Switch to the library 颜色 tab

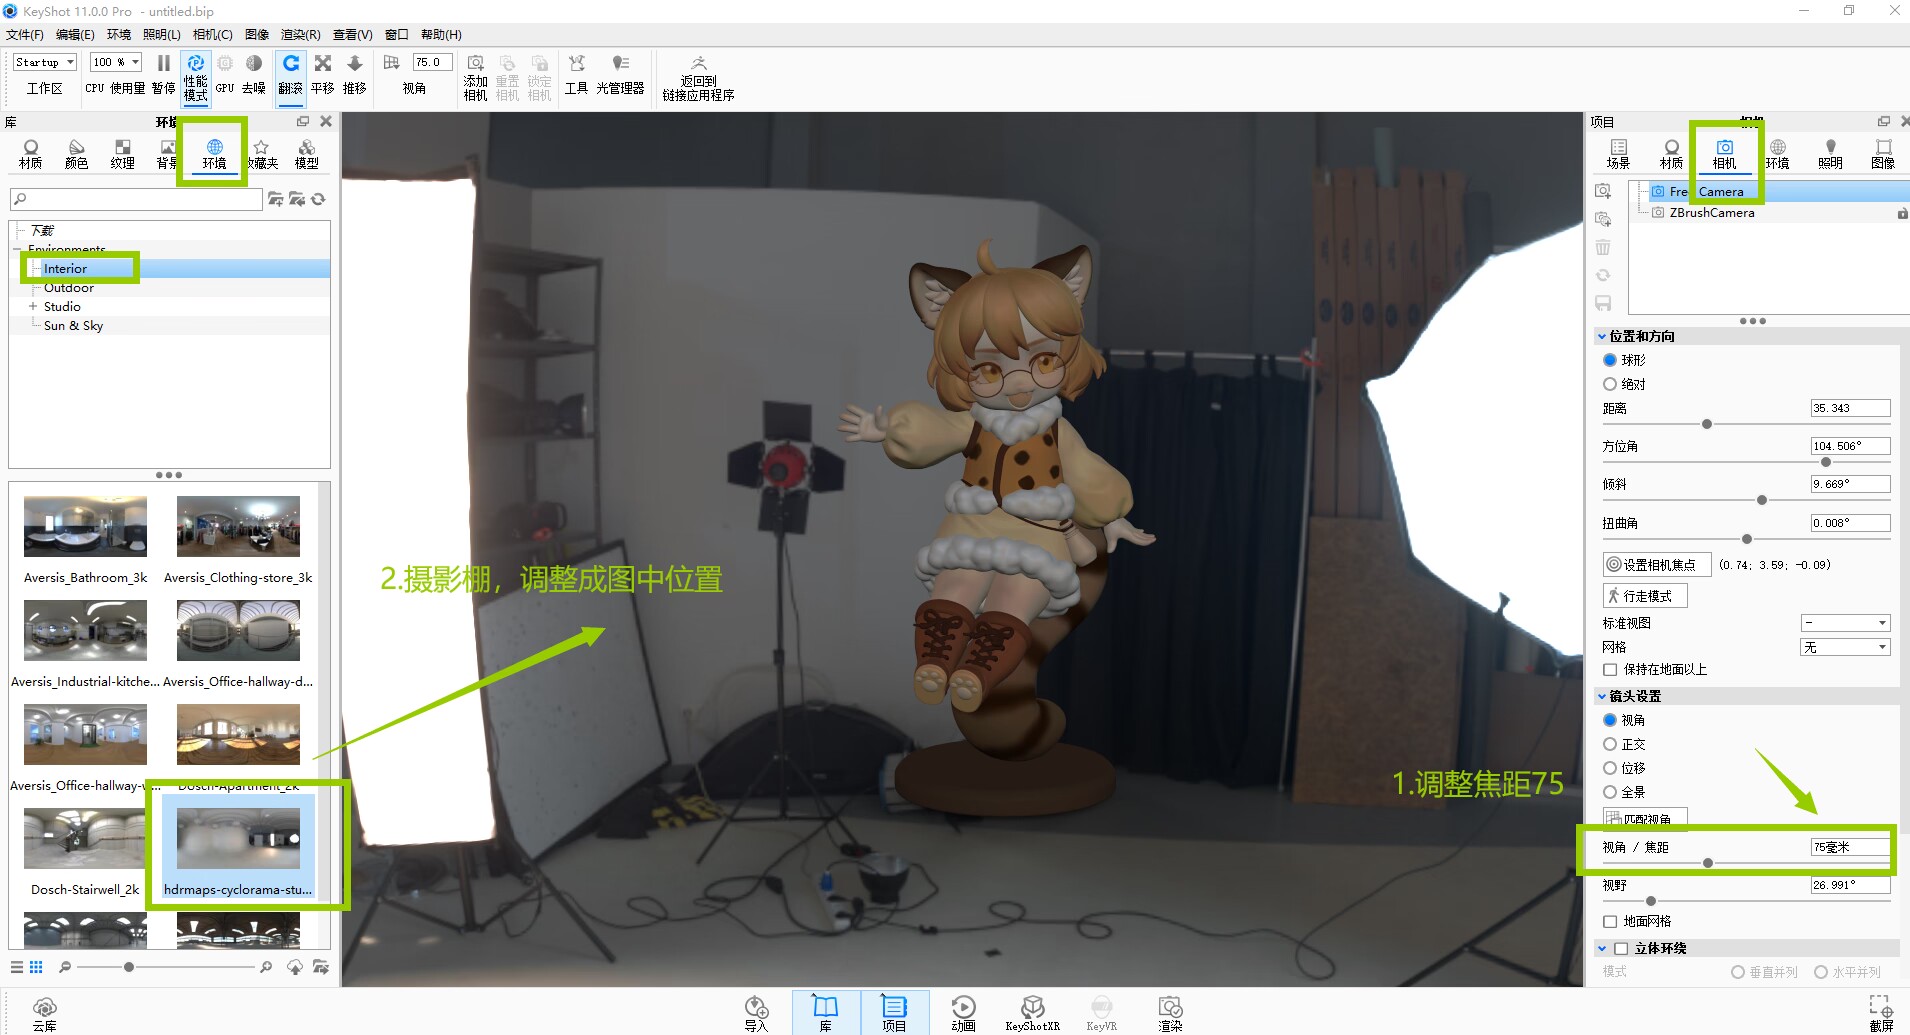tap(76, 154)
